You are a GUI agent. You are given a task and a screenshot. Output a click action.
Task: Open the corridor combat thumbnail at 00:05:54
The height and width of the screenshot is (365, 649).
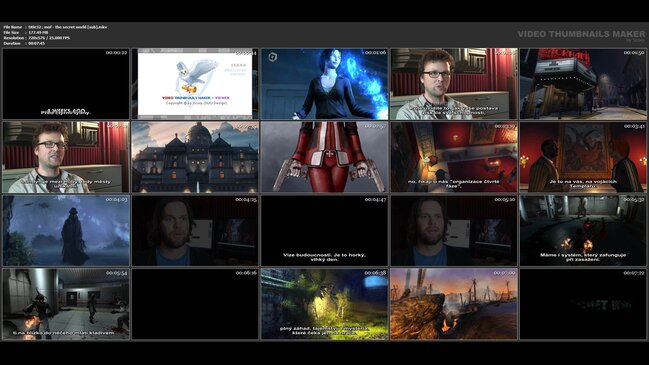(66, 304)
